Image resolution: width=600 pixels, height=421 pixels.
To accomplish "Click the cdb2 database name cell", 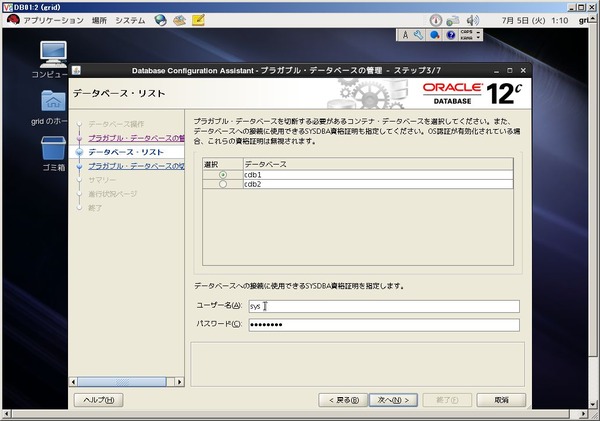I will 378,184.
